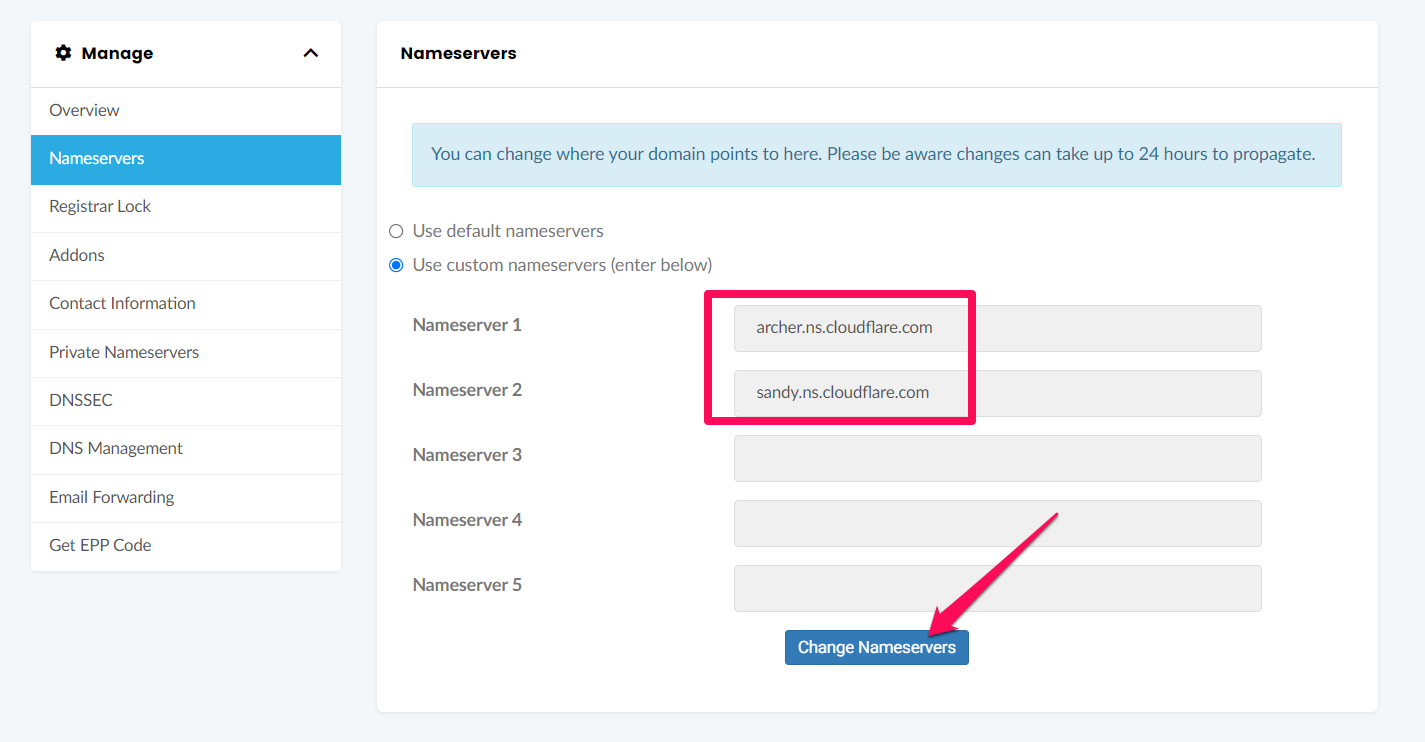Open the Addons page
The height and width of the screenshot is (742, 1425).
coord(77,255)
